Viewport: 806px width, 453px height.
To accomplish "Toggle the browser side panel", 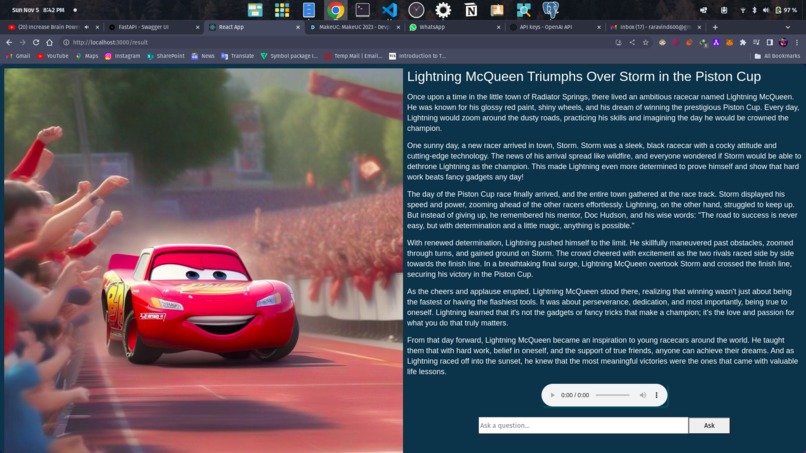I will [x=770, y=42].
